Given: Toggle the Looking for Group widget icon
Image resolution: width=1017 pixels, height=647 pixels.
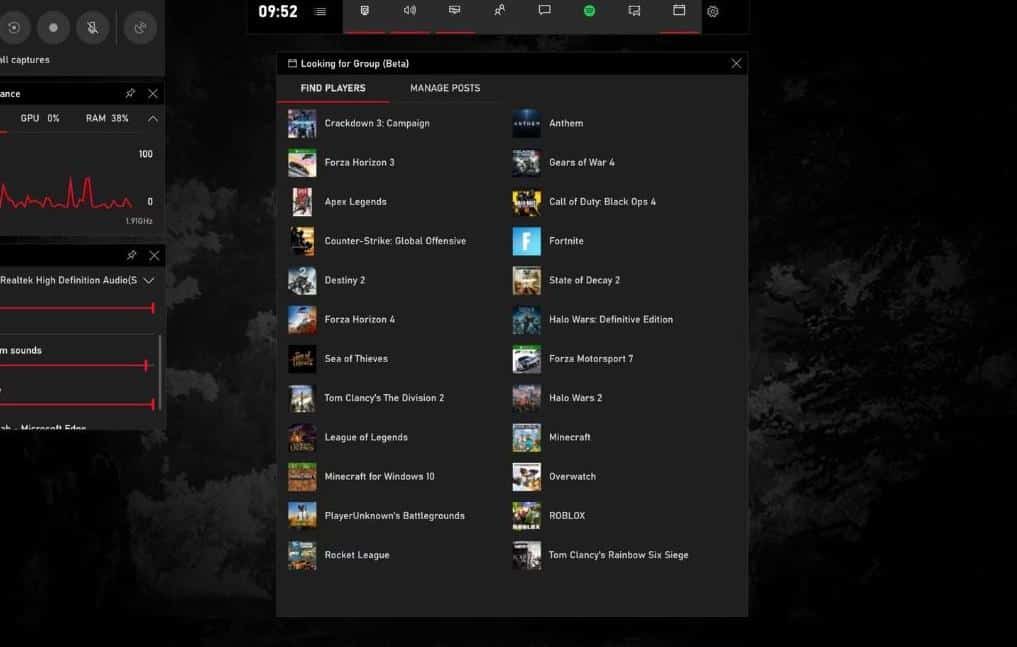Looking at the screenshot, I should pyautogui.click(x=679, y=11).
